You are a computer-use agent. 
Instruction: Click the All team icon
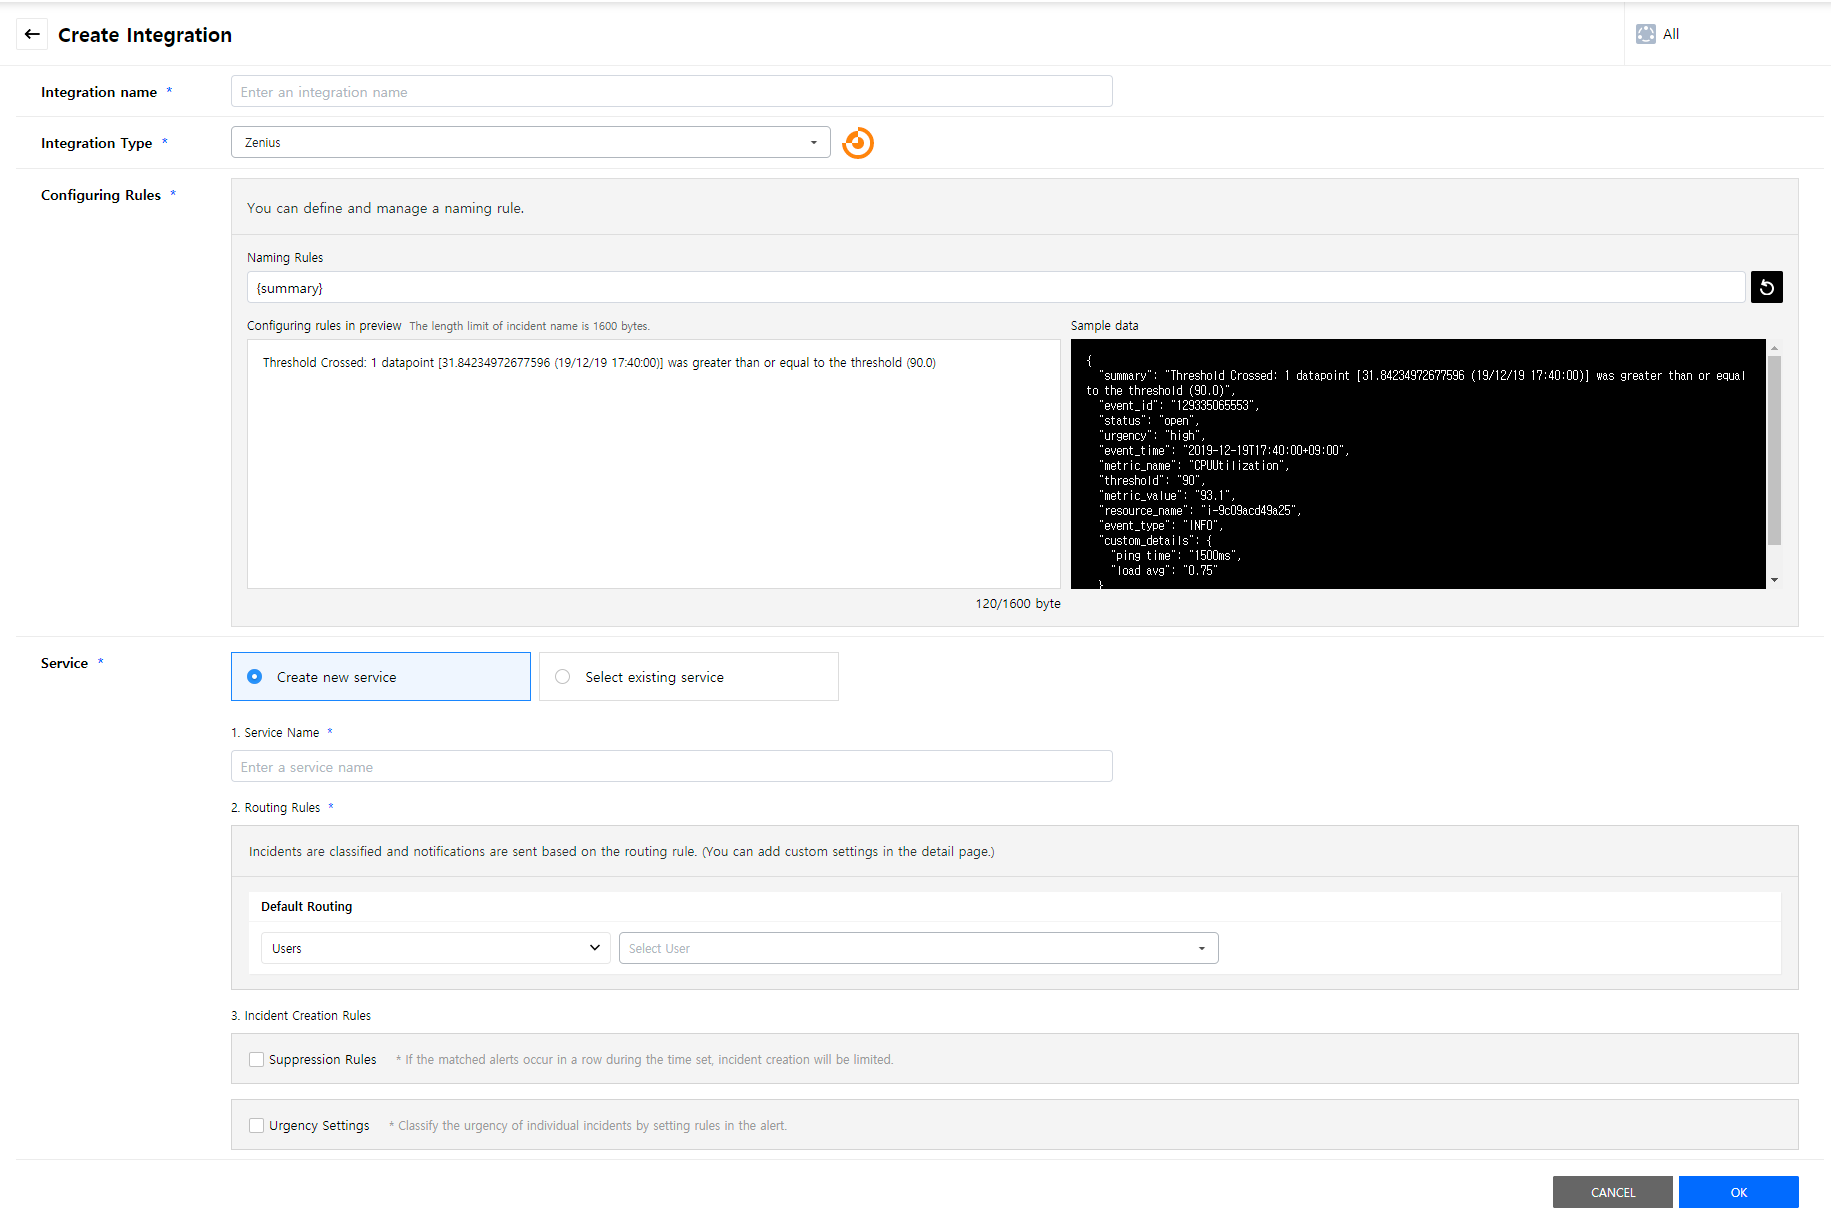tap(1645, 34)
